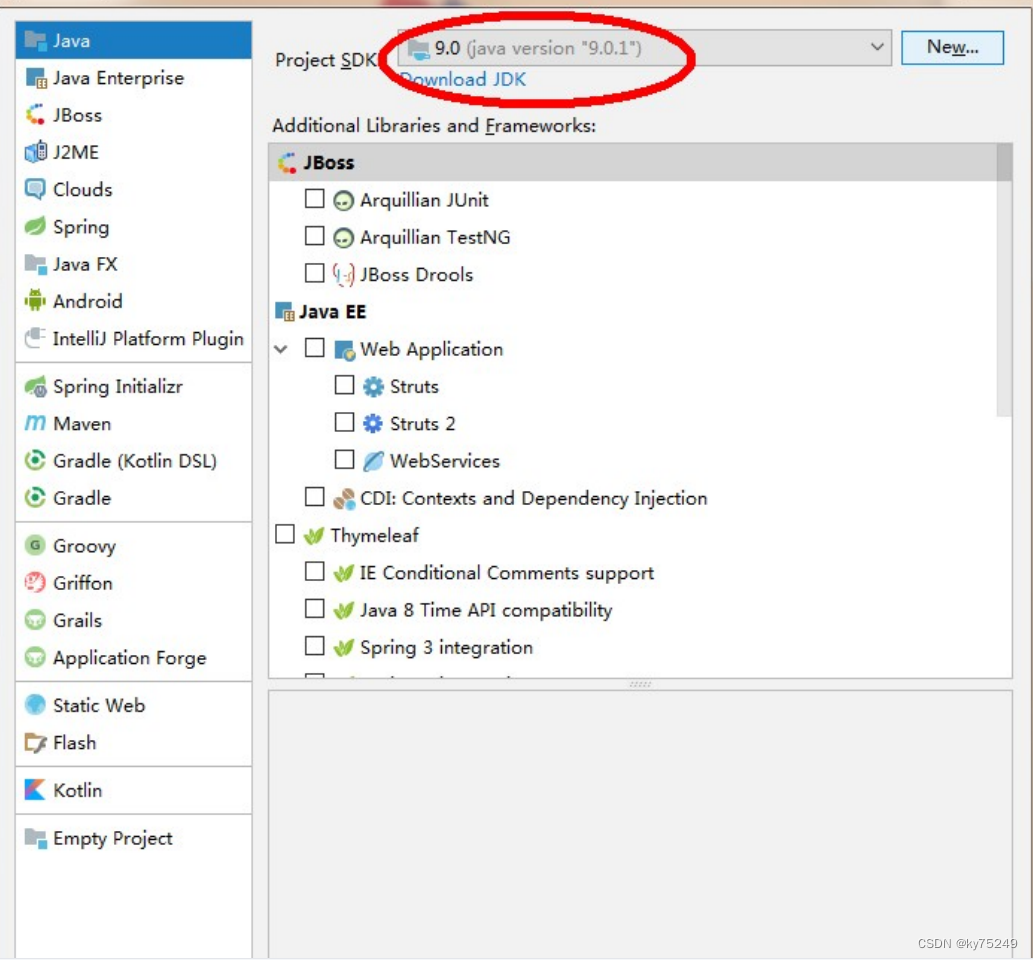Select the Clouds icon
This screenshot has height=960, width=1033.
[x=36, y=189]
